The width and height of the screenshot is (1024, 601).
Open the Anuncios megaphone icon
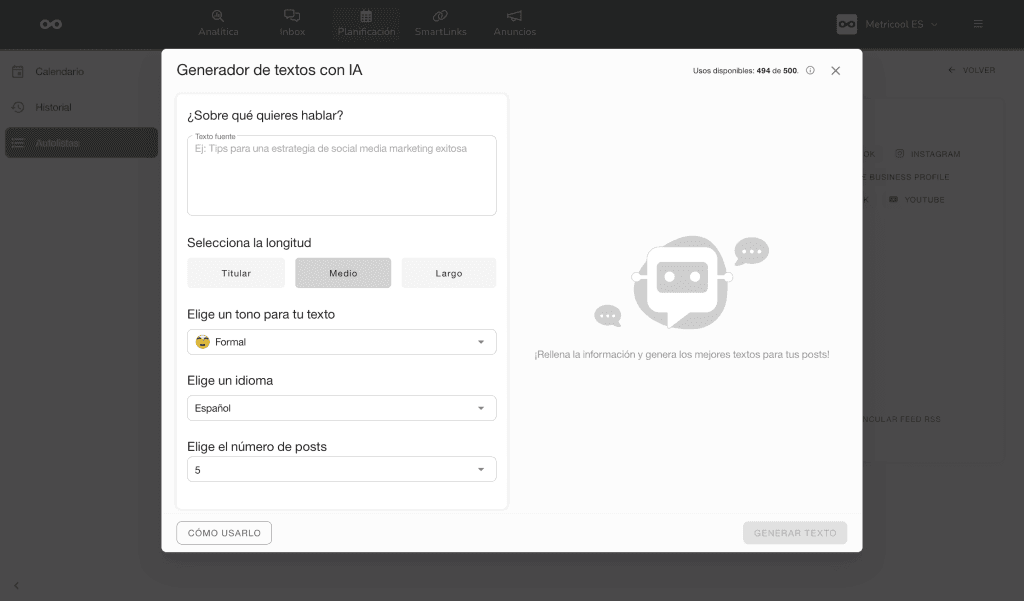[x=514, y=16]
